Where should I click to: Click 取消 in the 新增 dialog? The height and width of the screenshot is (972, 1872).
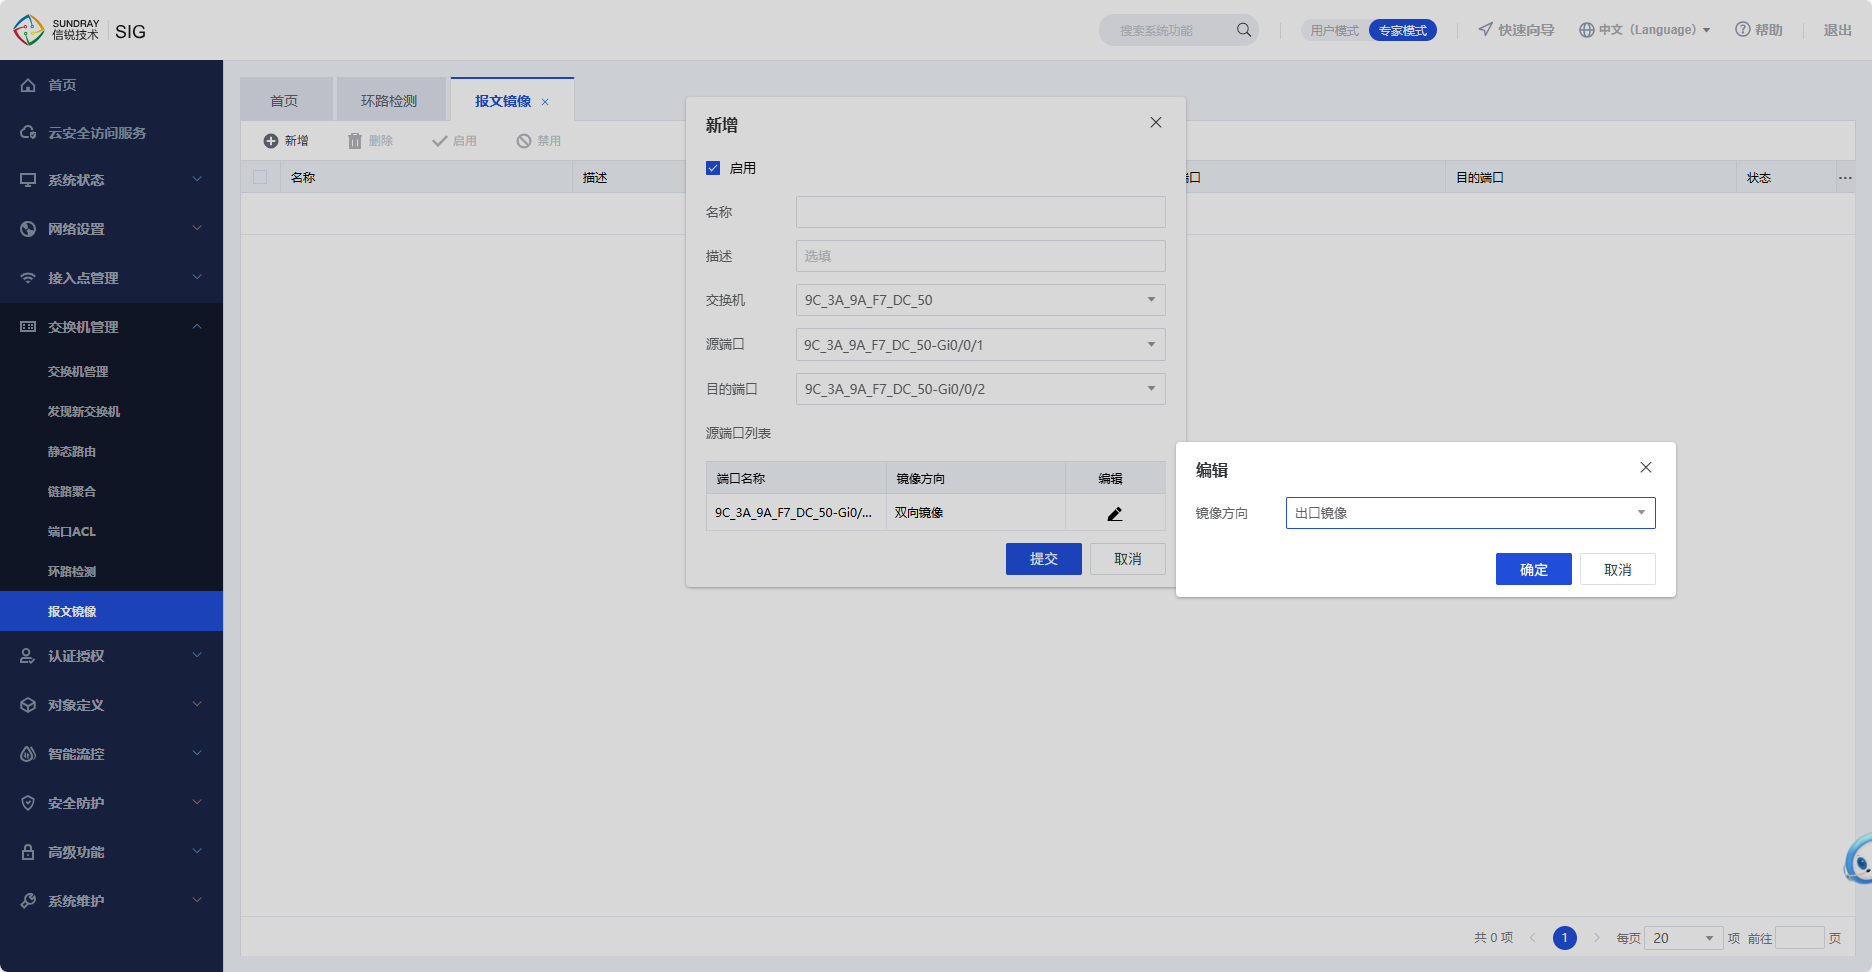(1128, 559)
